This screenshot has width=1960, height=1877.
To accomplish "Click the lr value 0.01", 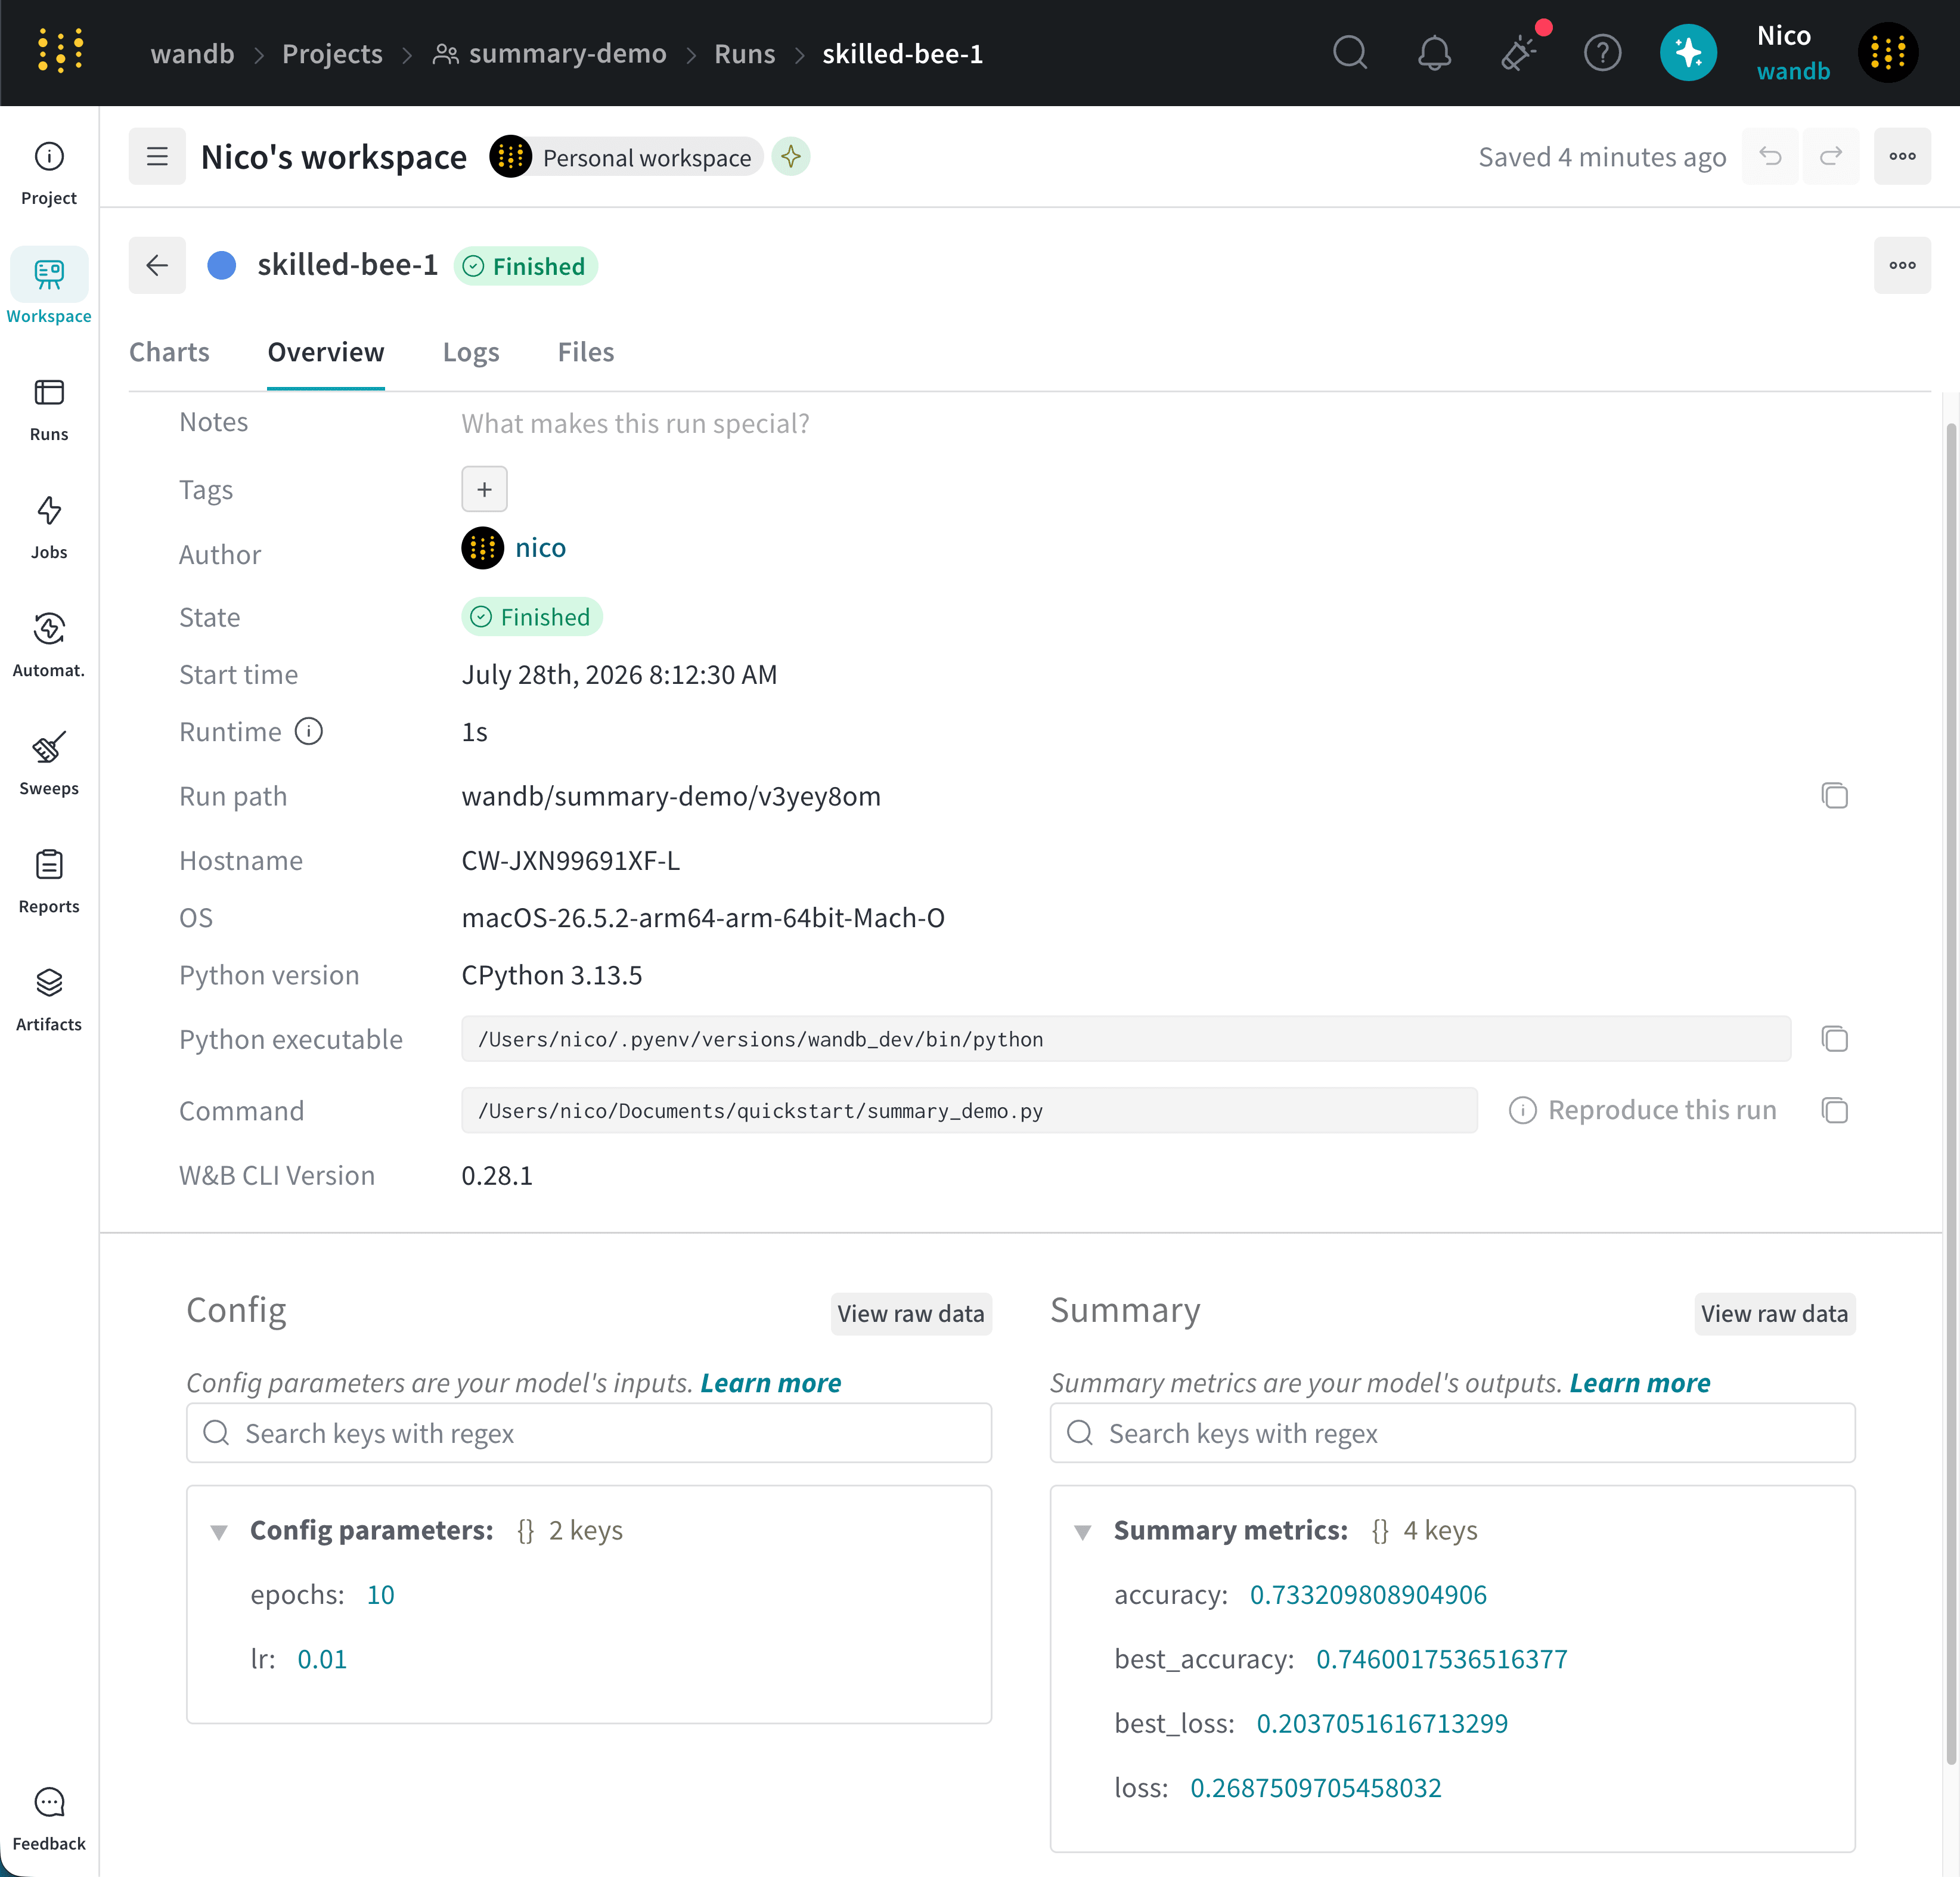I will [322, 1660].
